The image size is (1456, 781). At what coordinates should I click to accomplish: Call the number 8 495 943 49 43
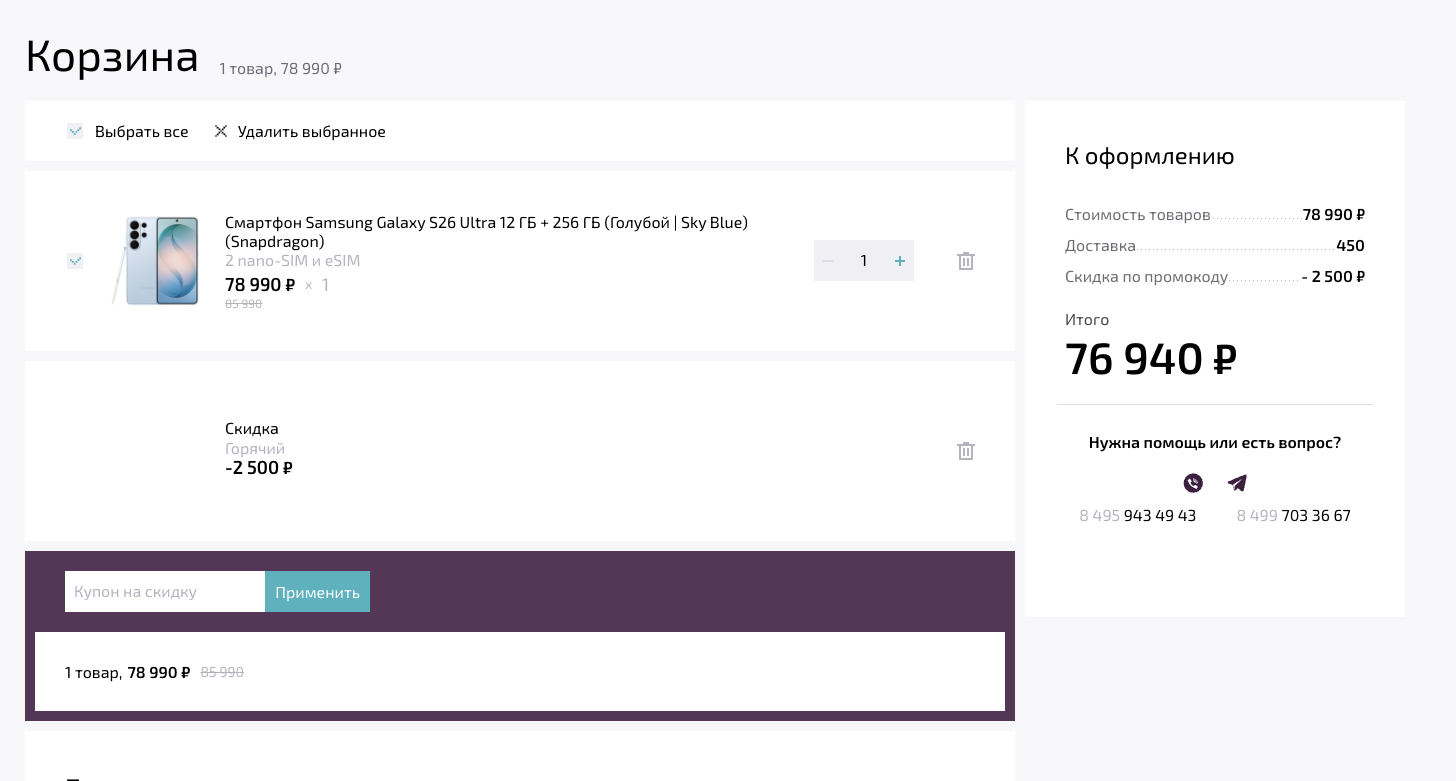click(1138, 516)
